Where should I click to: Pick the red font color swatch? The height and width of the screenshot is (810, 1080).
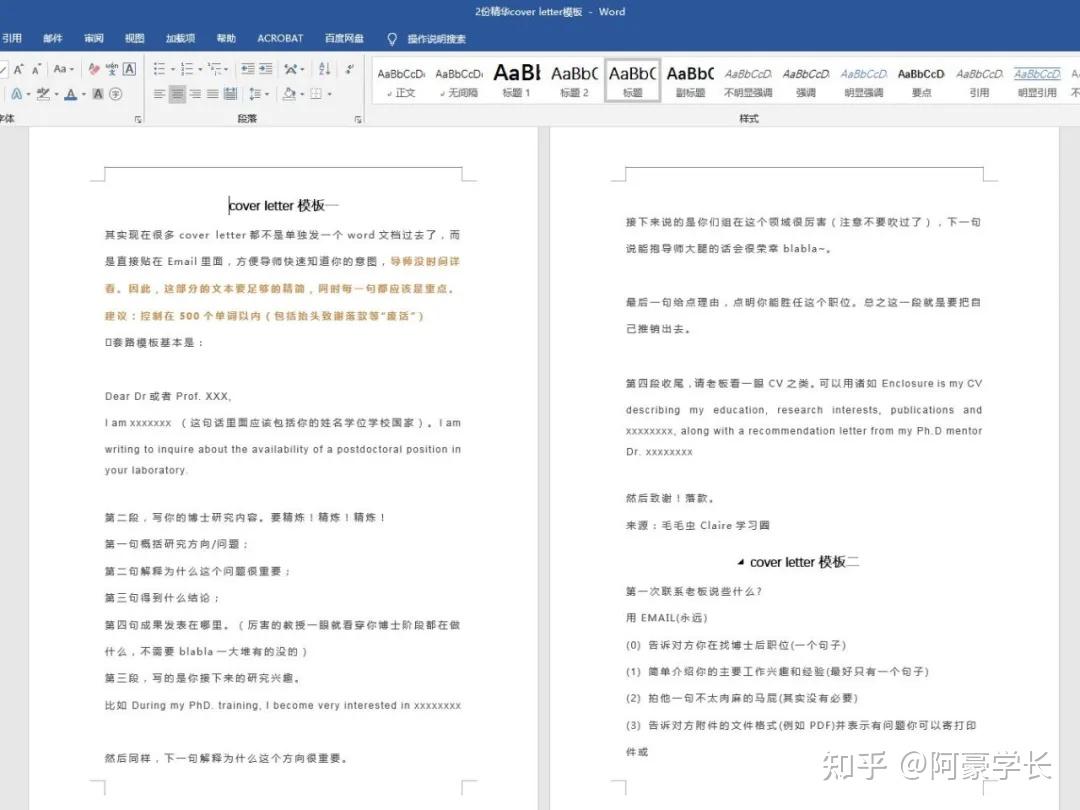tap(68, 94)
